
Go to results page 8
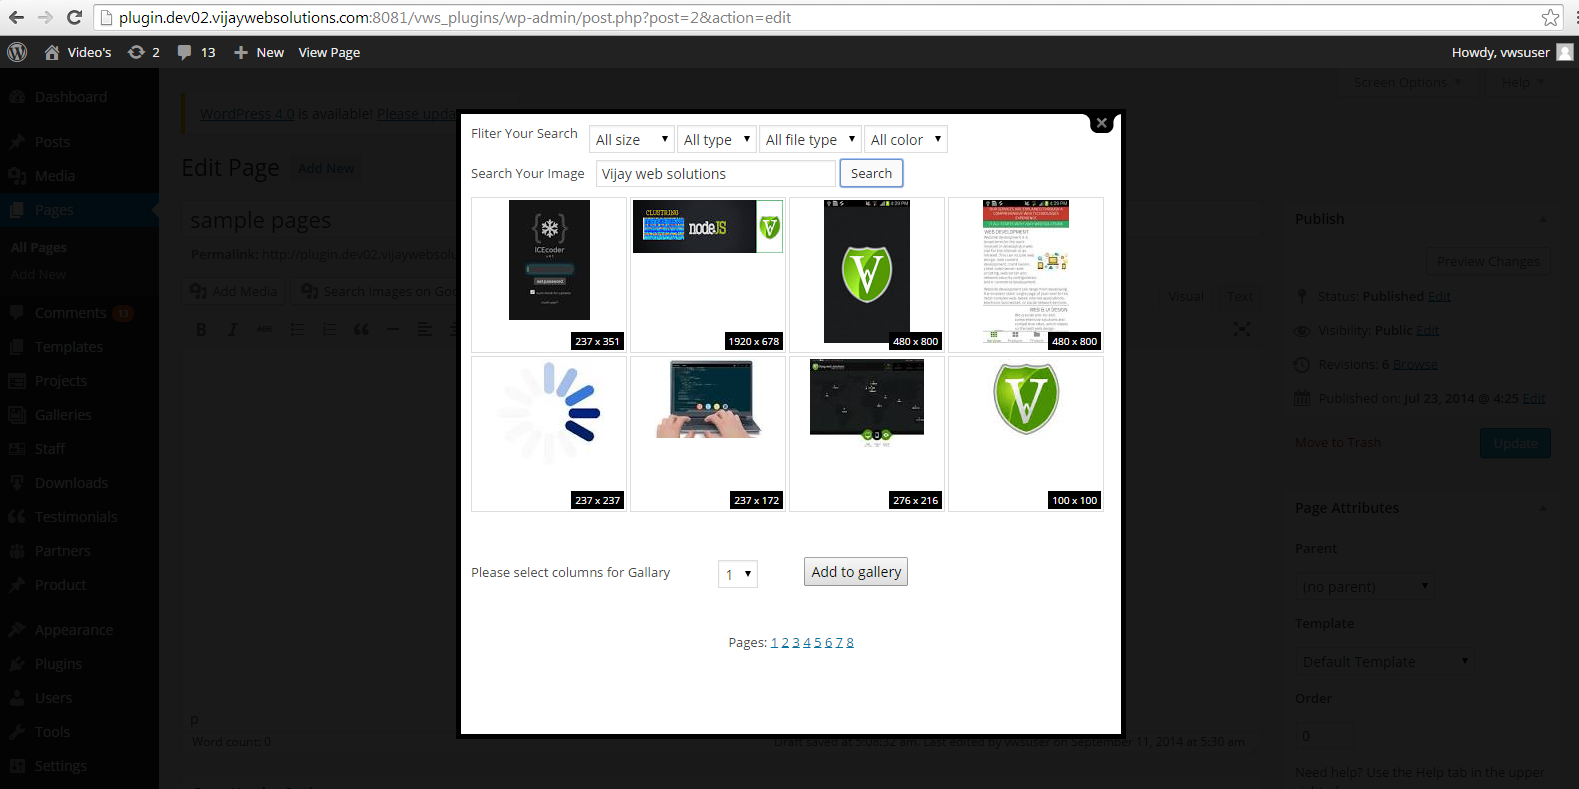click(x=850, y=643)
